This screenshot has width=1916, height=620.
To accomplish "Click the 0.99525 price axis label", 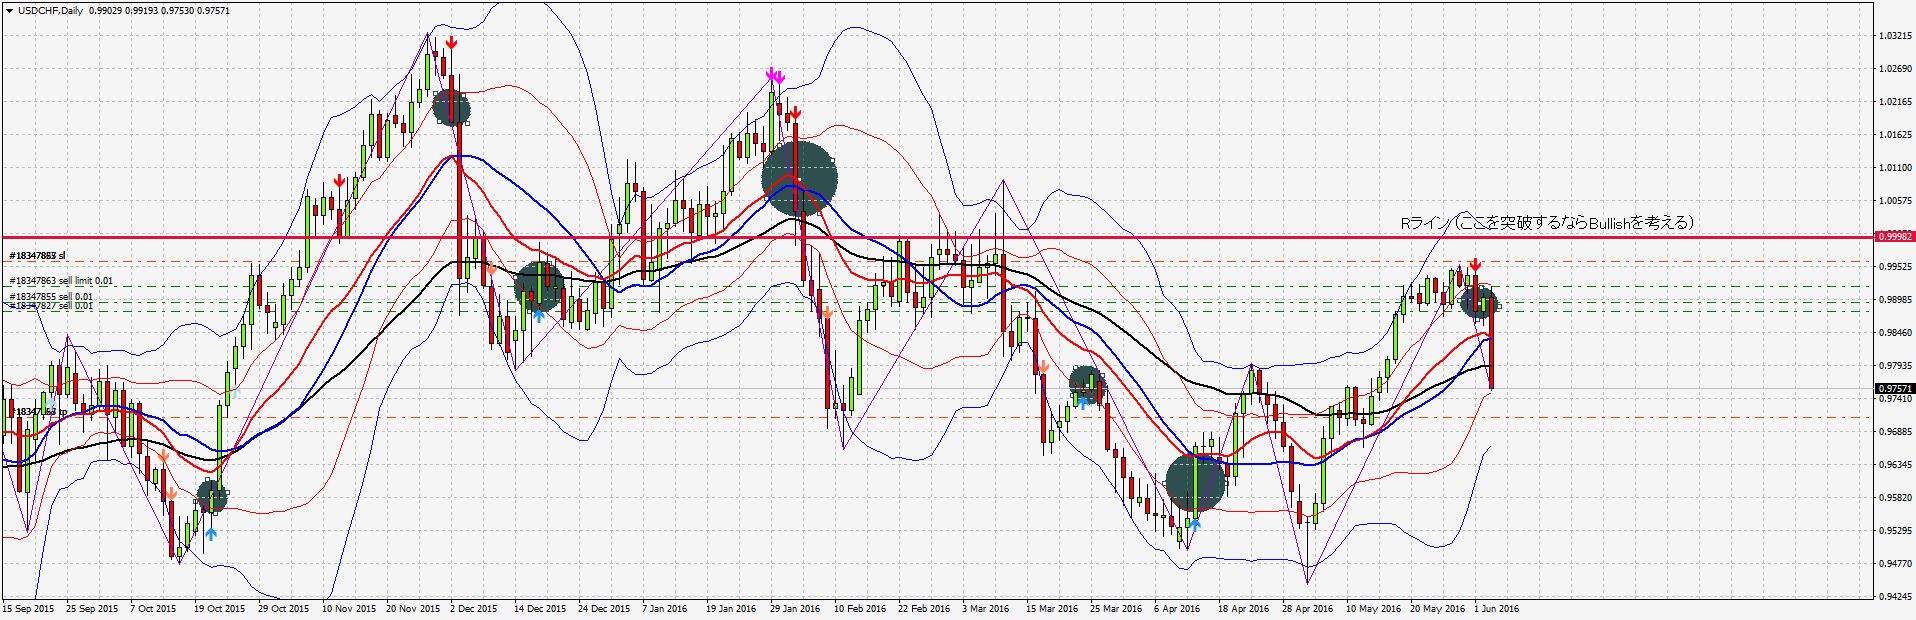I will click(x=1896, y=267).
